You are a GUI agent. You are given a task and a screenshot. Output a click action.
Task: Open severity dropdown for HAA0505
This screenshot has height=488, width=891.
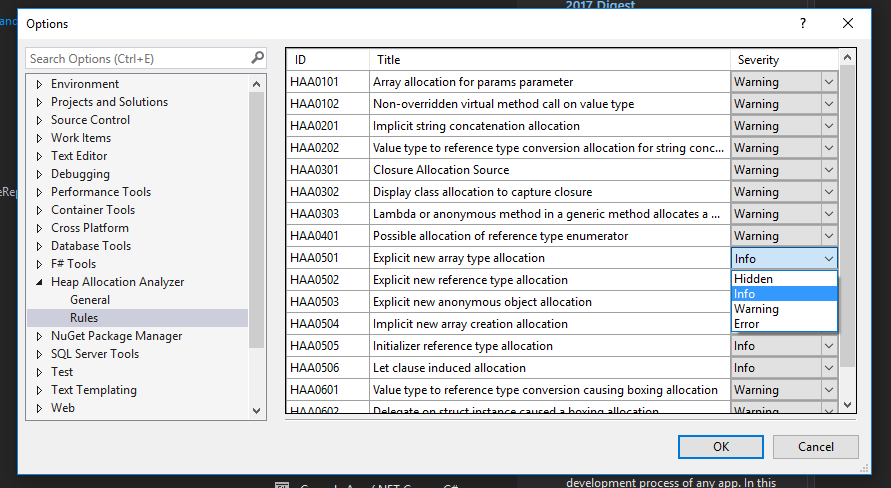829,346
